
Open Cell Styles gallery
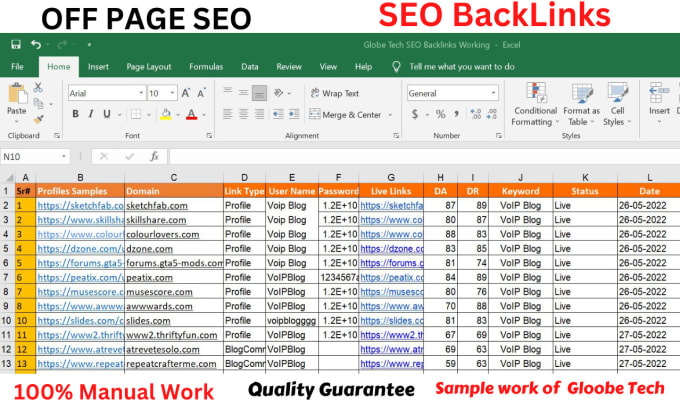coord(617,105)
